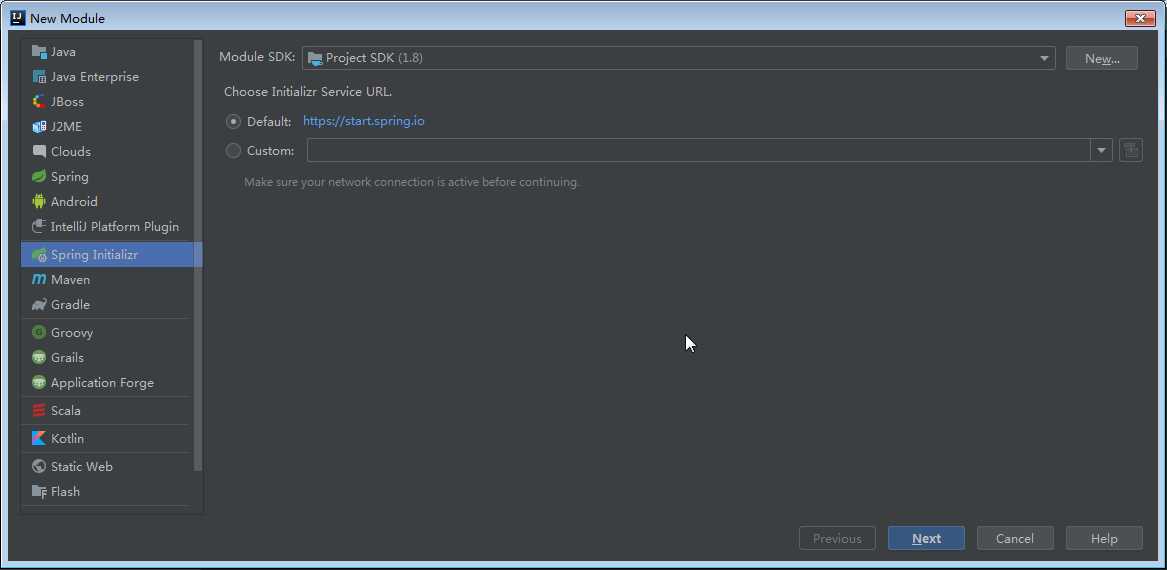Viewport: 1167px width, 570px height.
Task: Open the Module SDK dropdown
Action: 678,58
